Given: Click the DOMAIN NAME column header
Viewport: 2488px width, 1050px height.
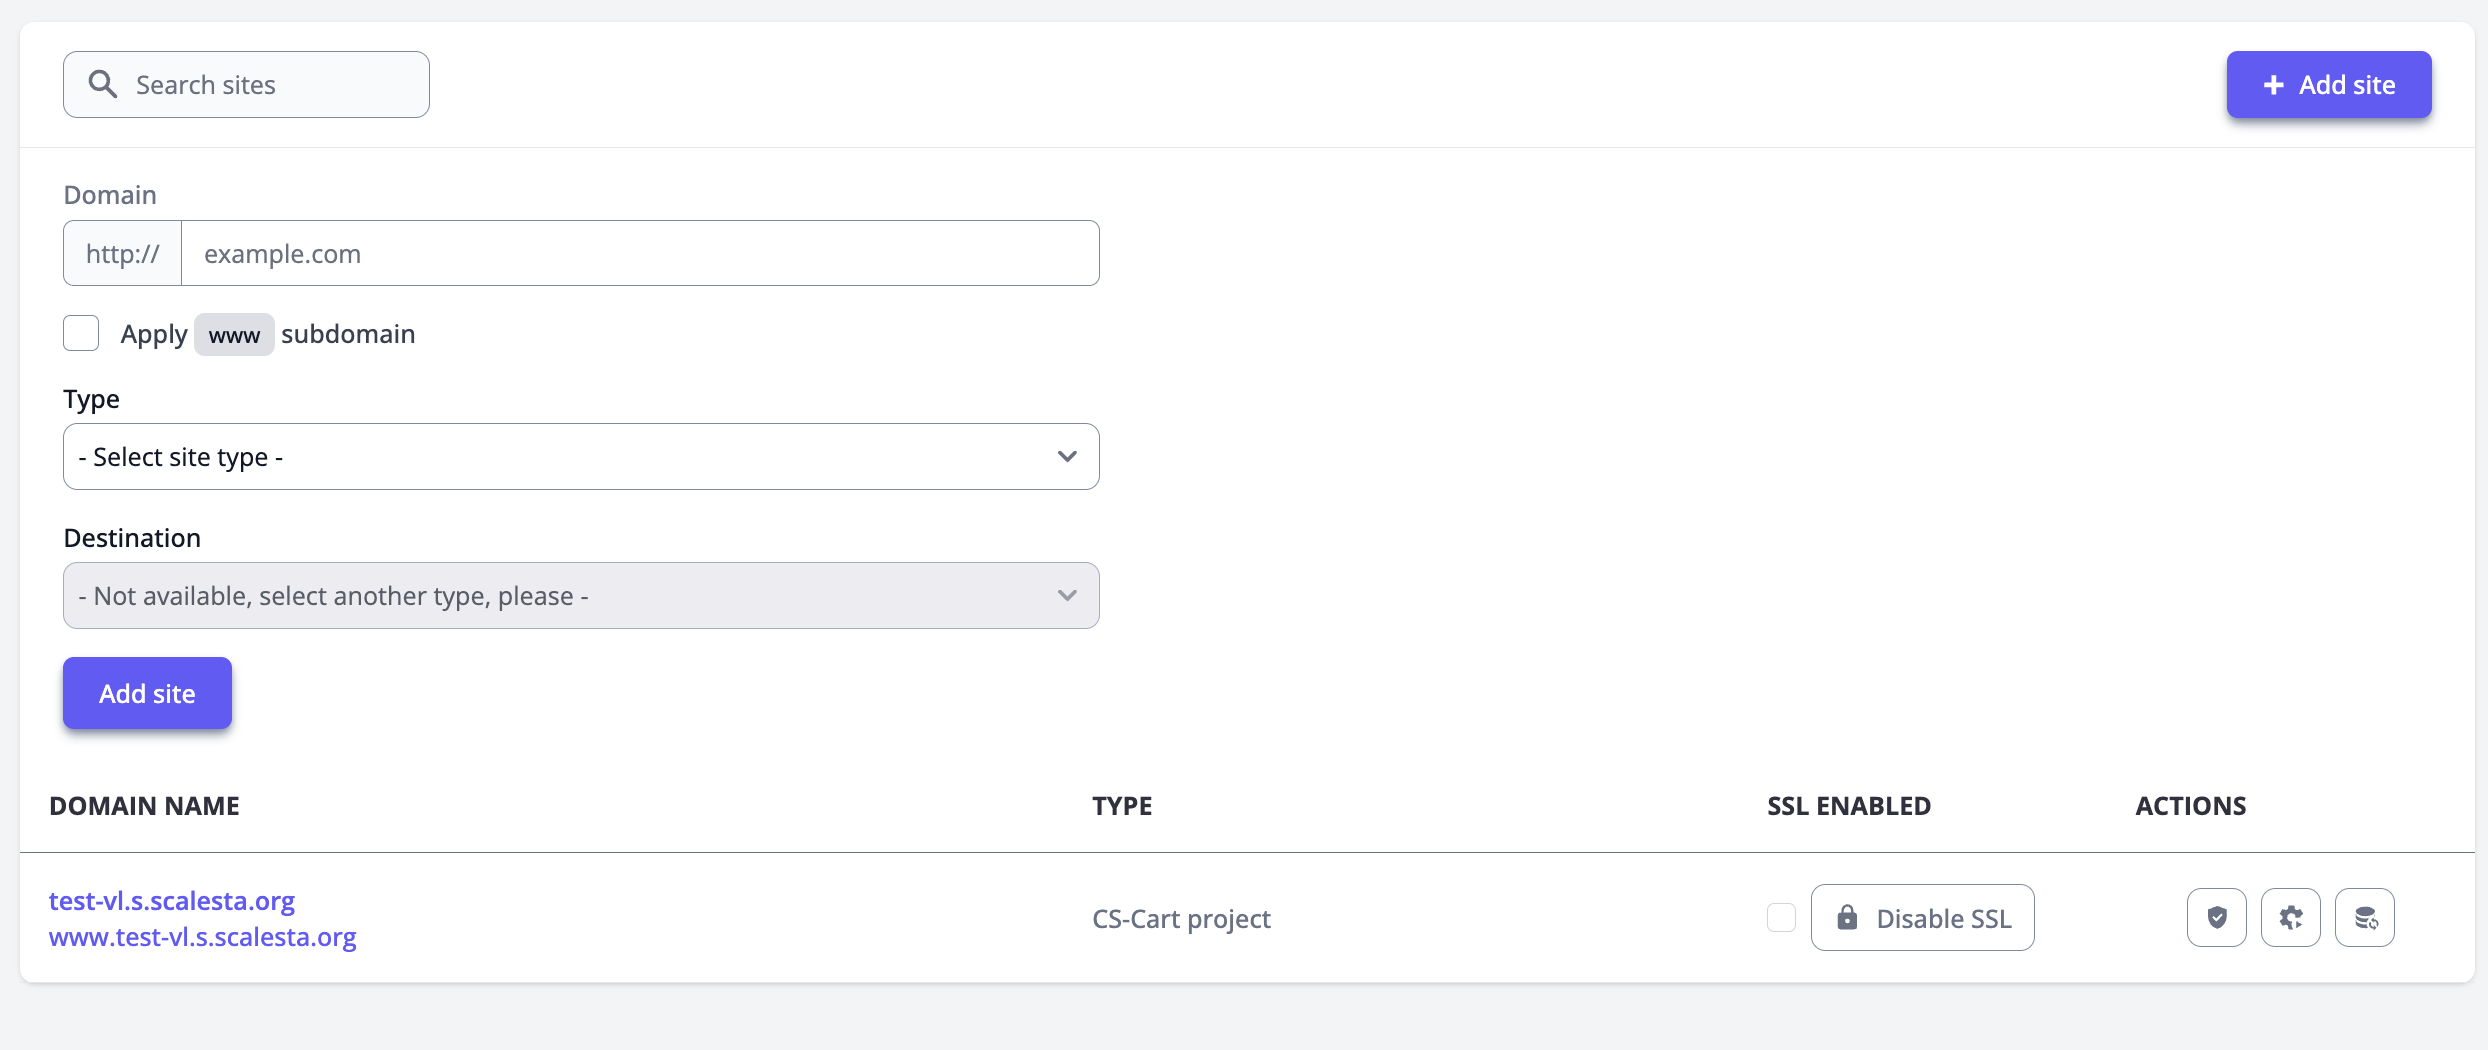Looking at the screenshot, I should coord(145,806).
